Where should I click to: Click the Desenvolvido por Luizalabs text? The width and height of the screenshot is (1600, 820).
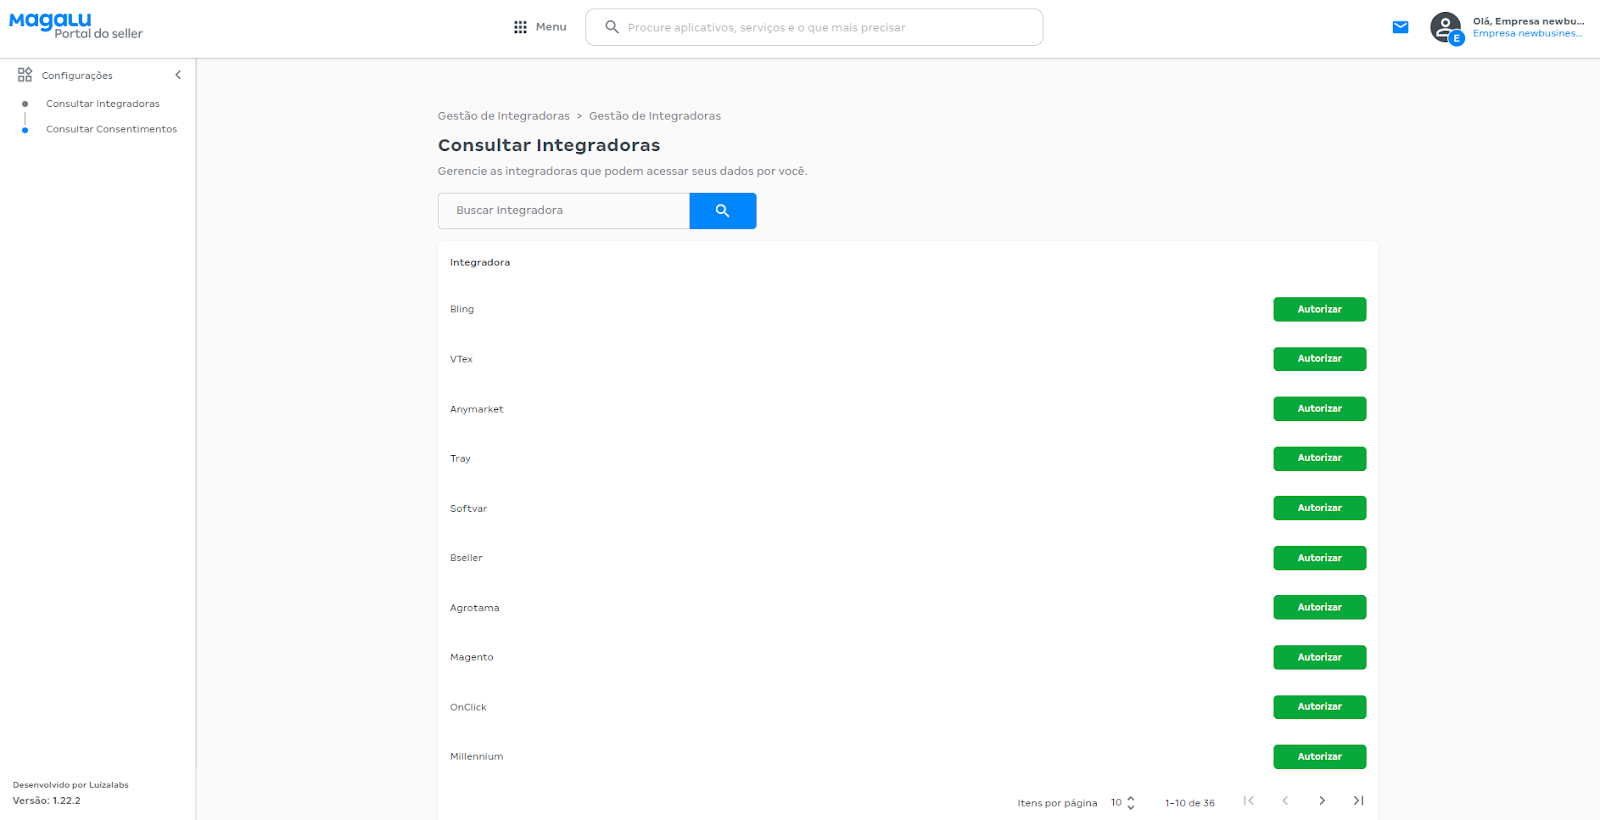(x=71, y=785)
